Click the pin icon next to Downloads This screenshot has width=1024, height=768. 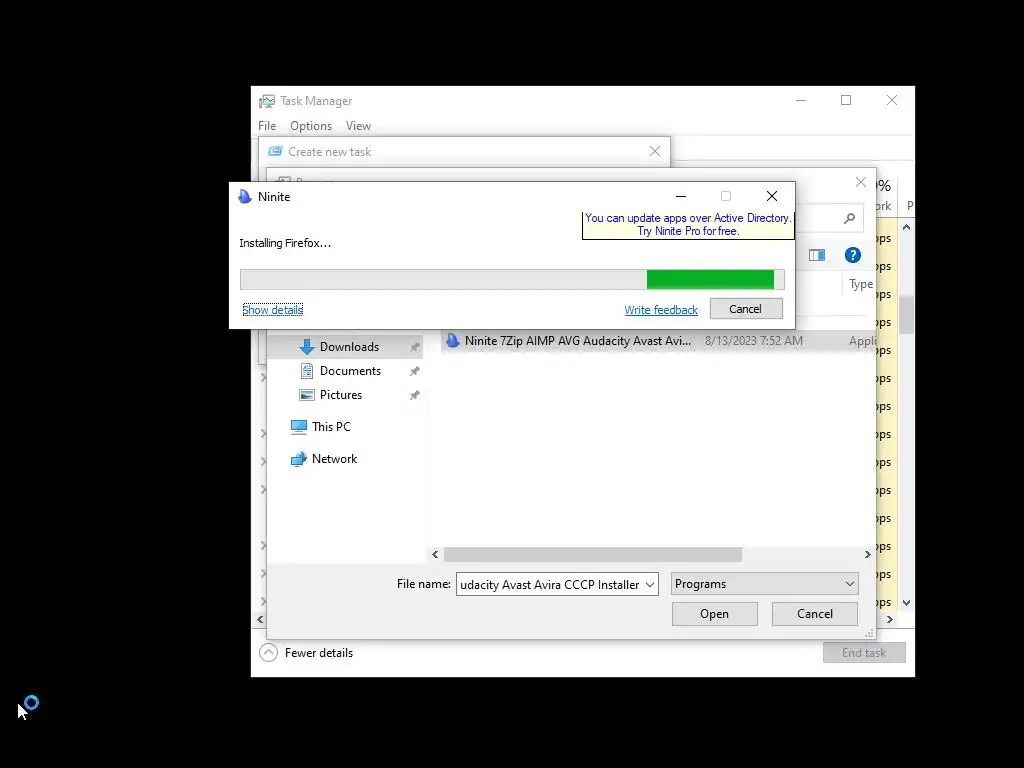pyautogui.click(x=414, y=347)
